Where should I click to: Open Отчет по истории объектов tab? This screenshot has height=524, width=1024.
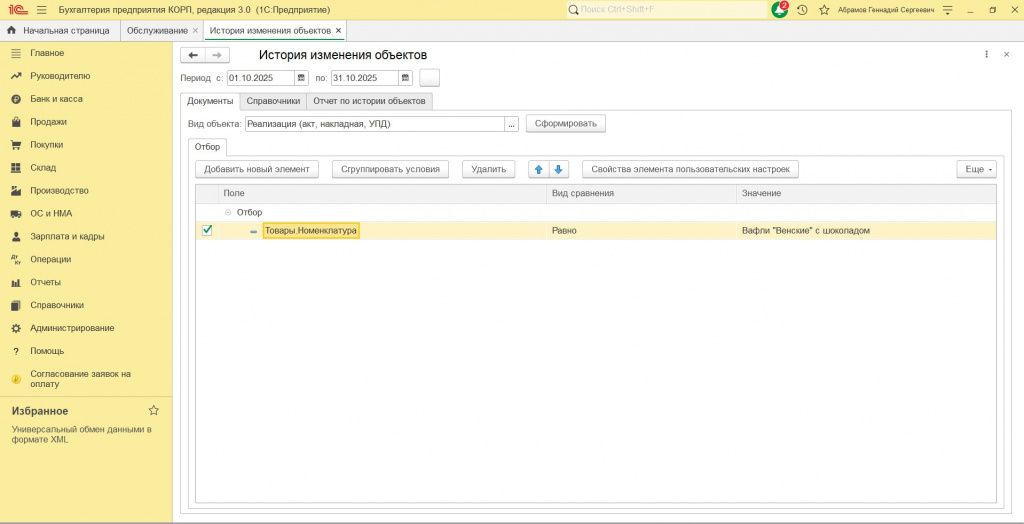pyautogui.click(x=370, y=101)
